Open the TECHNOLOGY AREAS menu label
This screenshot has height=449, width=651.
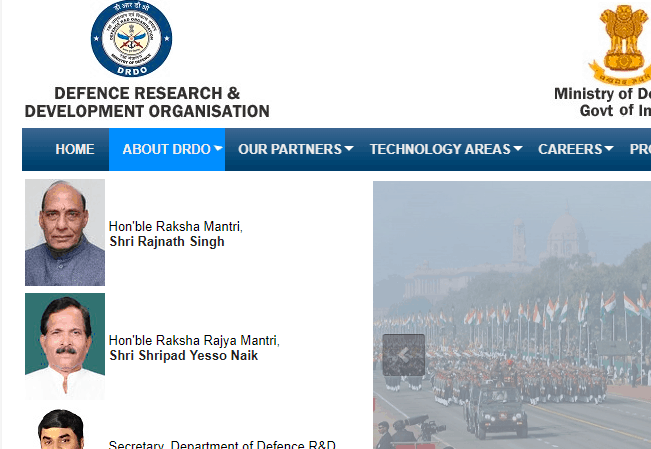tap(440, 149)
